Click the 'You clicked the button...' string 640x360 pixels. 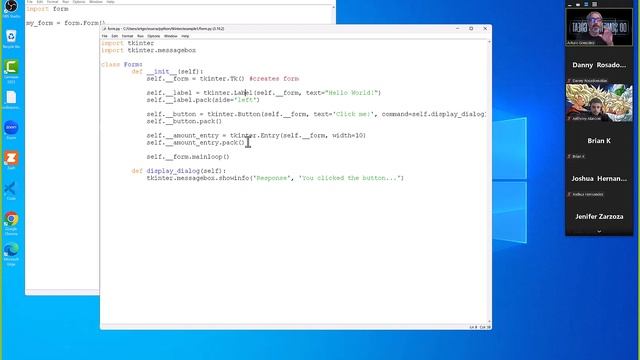click(x=349, y=178)
